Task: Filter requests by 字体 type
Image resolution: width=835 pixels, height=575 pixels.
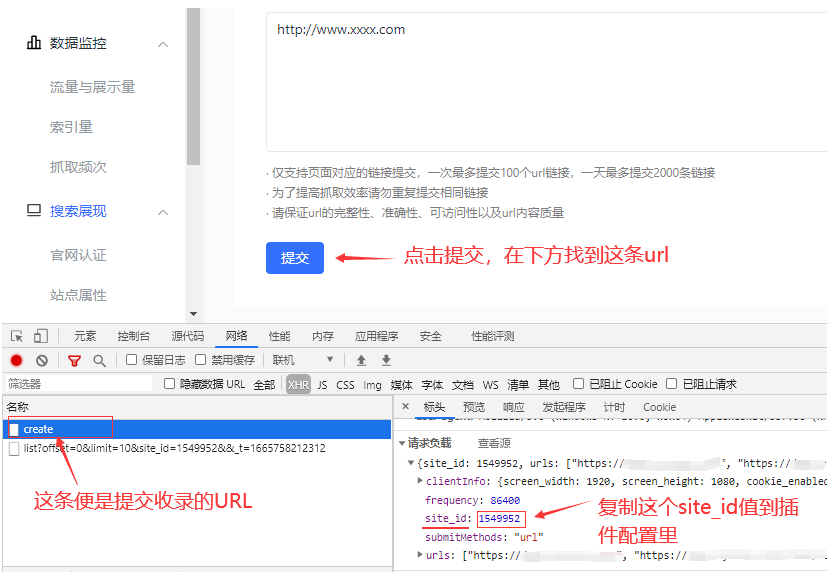Action: 432,384
